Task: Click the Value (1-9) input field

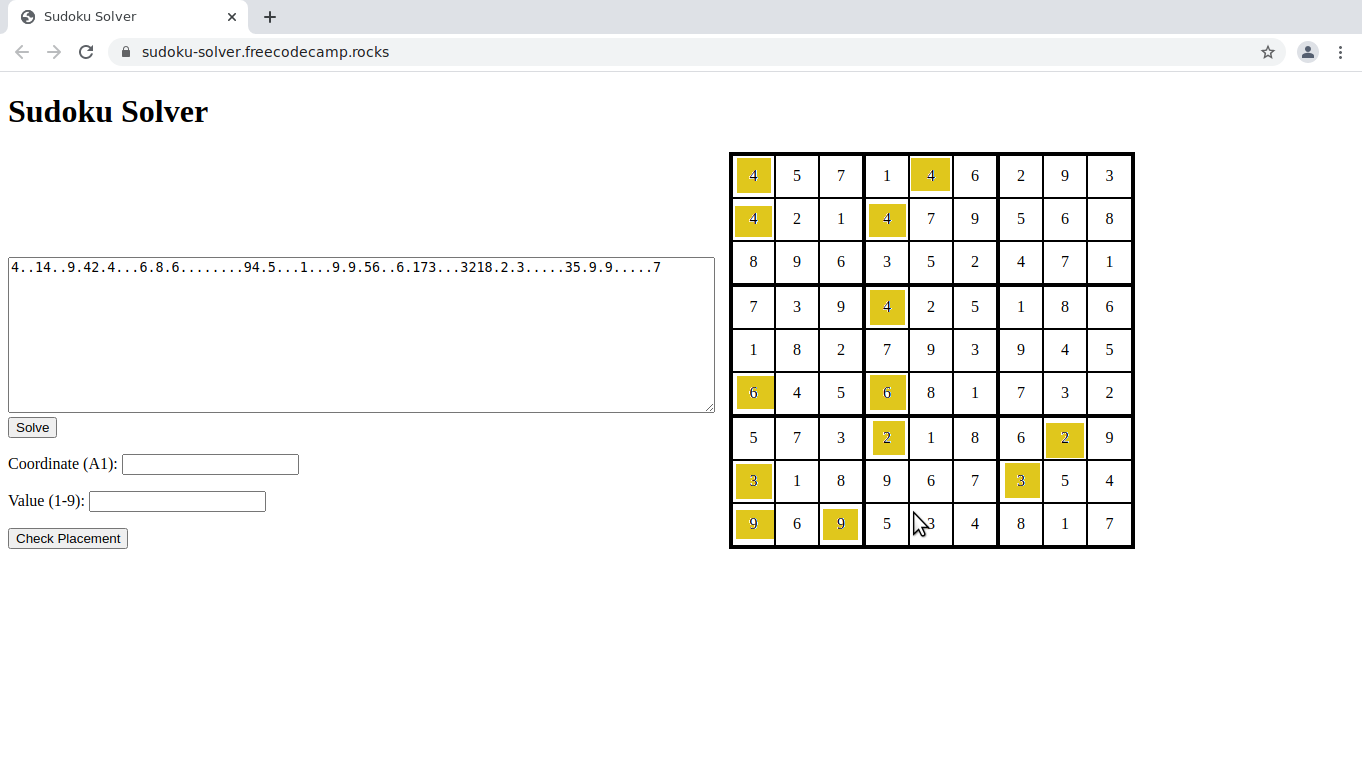Action: coord(177,501)
